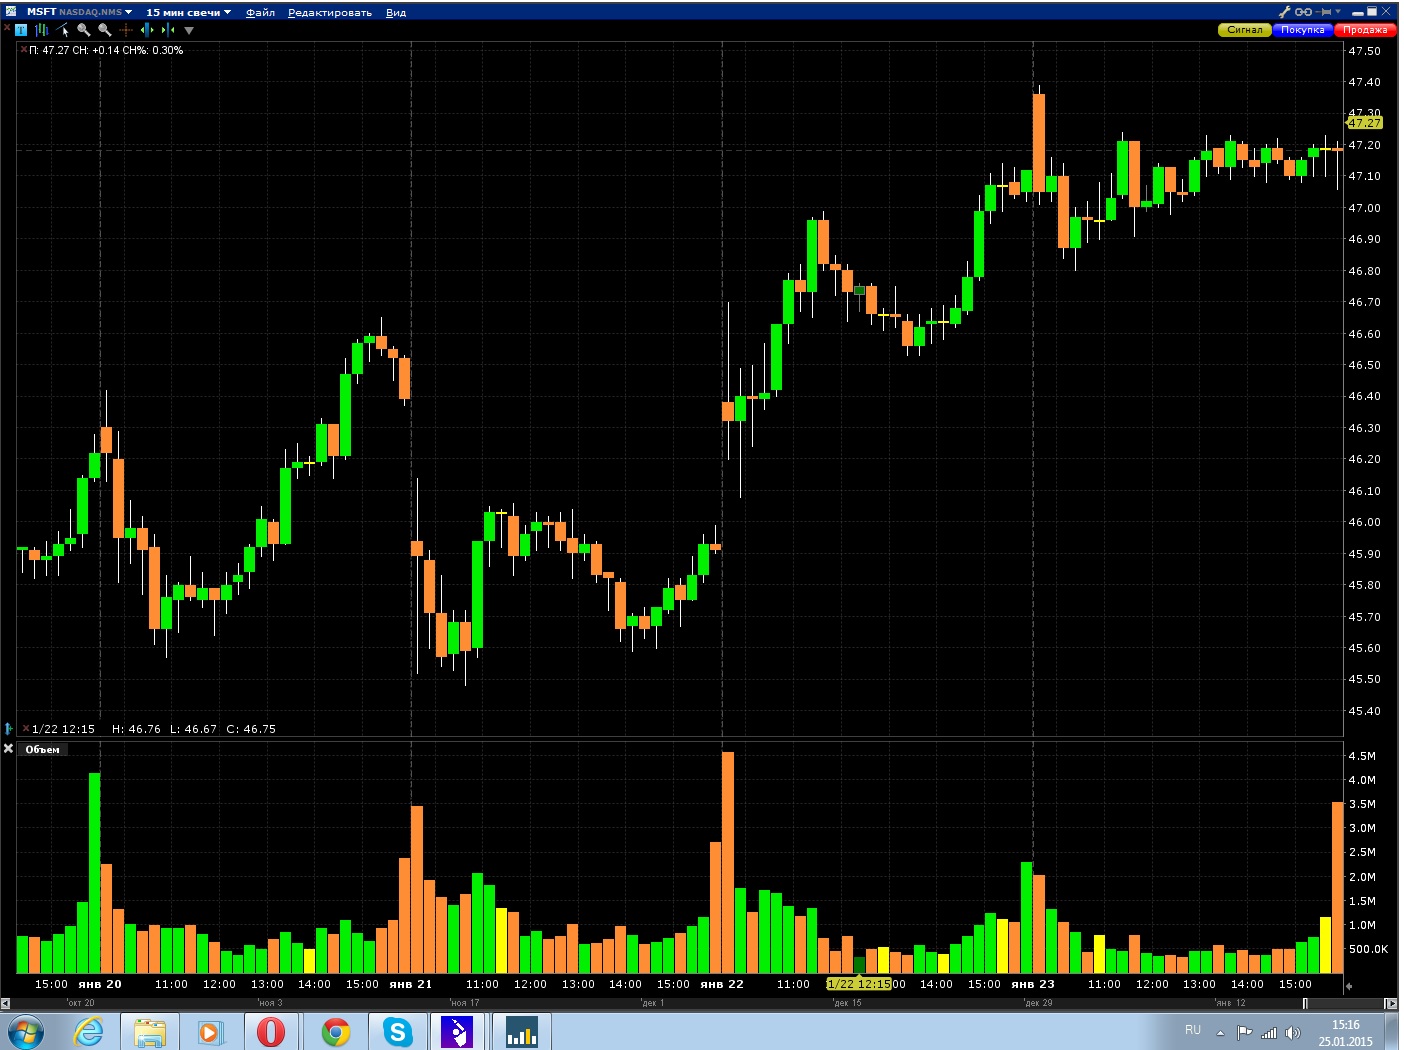Click the app icon in title bar

coord(11,12)
